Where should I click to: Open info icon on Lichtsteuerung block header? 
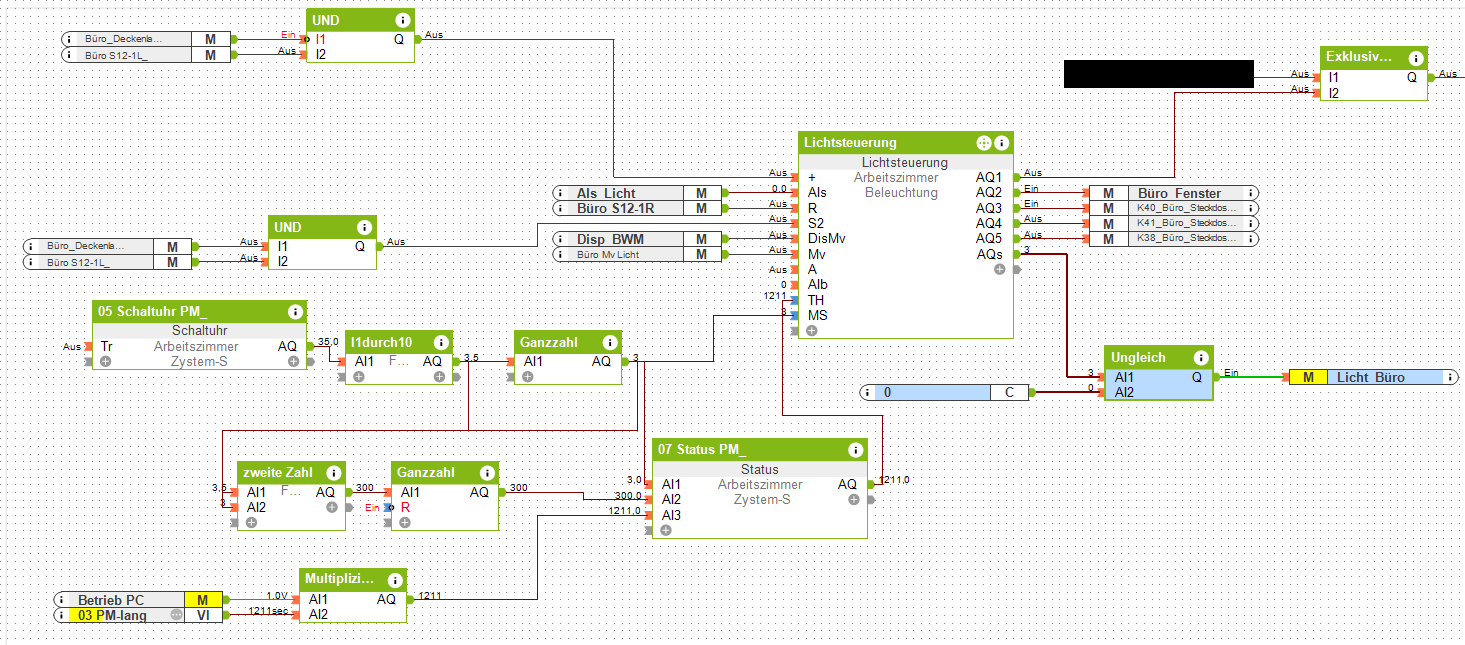coord(1001,143)
